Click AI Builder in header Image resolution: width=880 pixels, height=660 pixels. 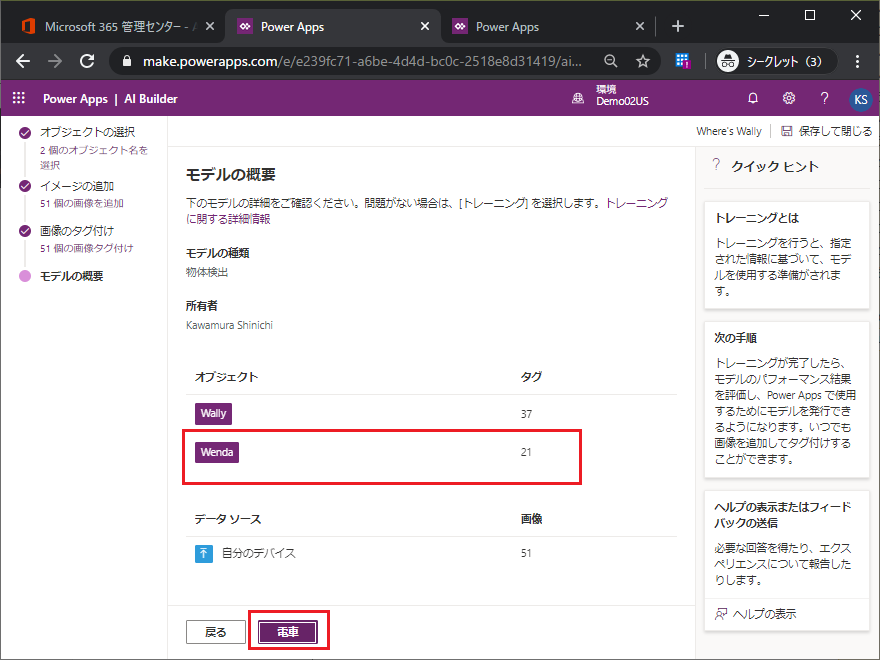click(x=151, y=99)
